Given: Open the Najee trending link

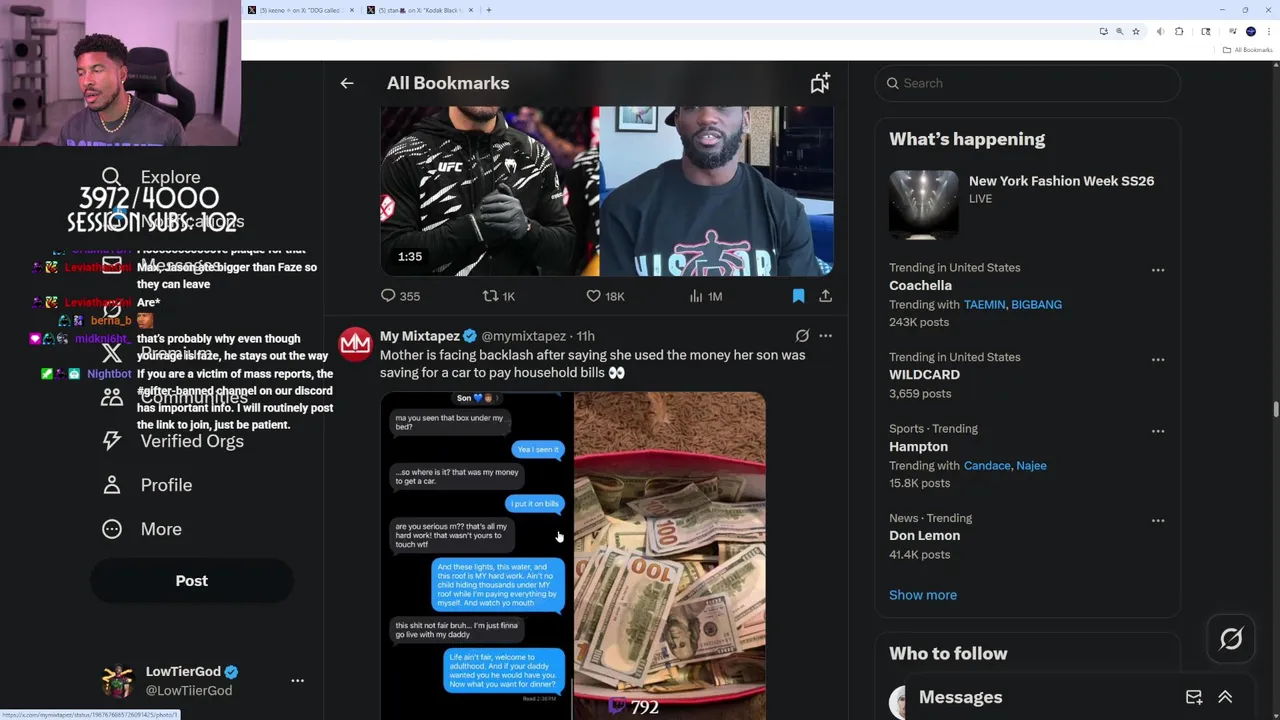Looking at the screenshot, I should click(1031, 465).
